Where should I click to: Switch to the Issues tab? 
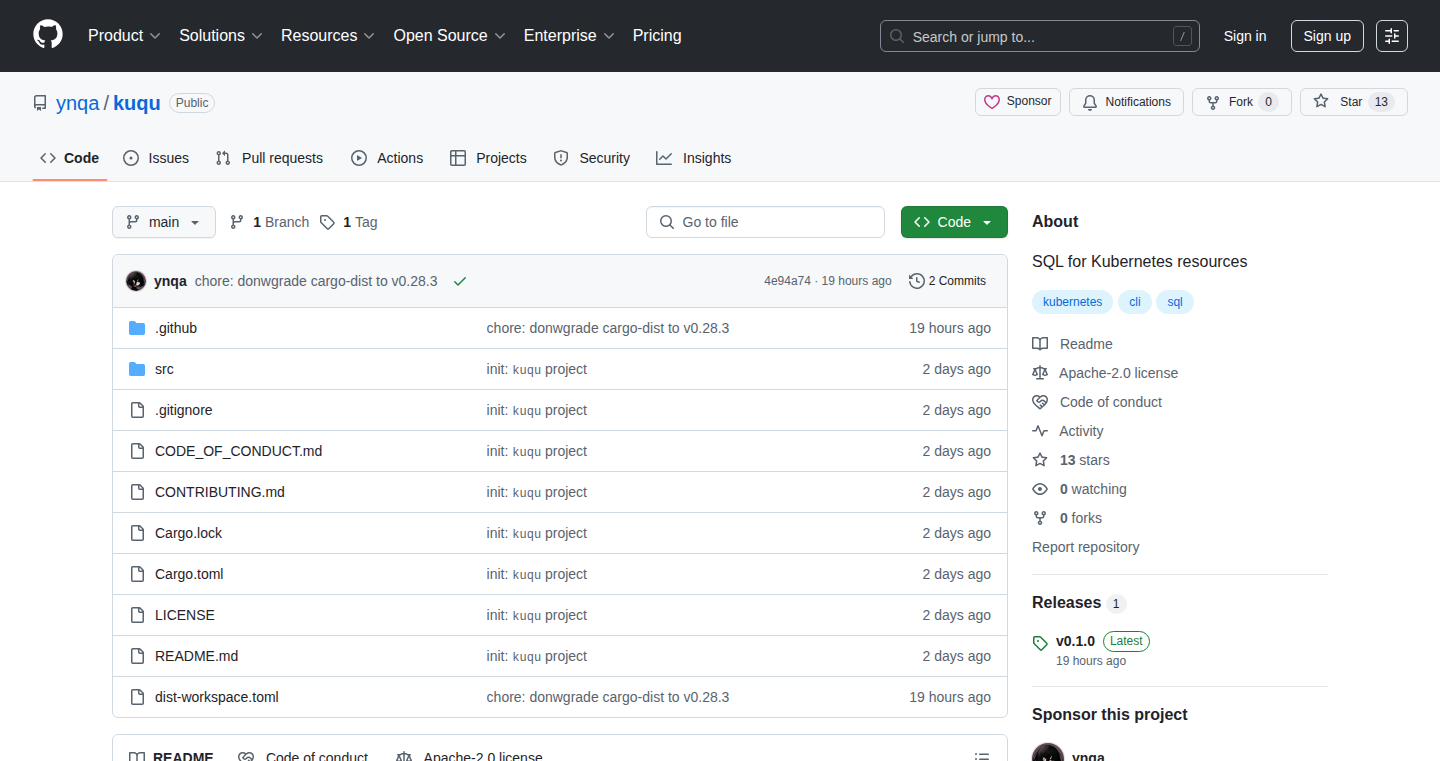(x=156, y=158)
